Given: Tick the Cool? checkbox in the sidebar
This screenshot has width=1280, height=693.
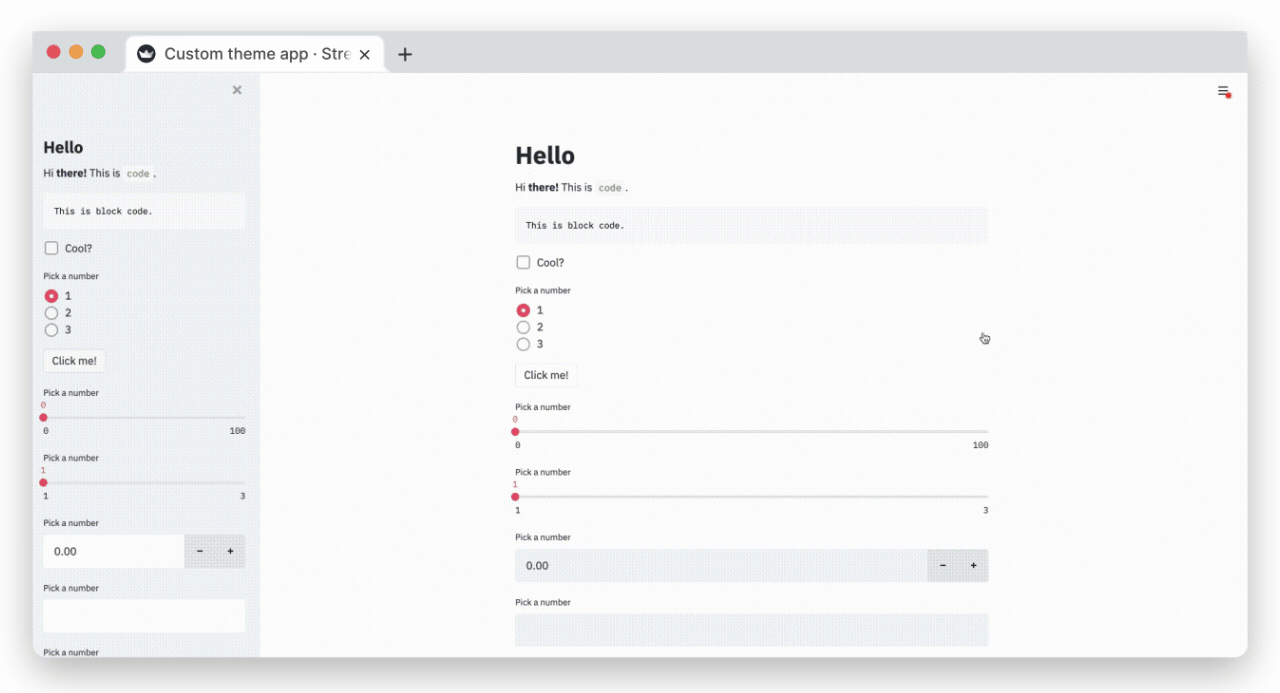Looking at the screenshot, I should coord(51,248).
